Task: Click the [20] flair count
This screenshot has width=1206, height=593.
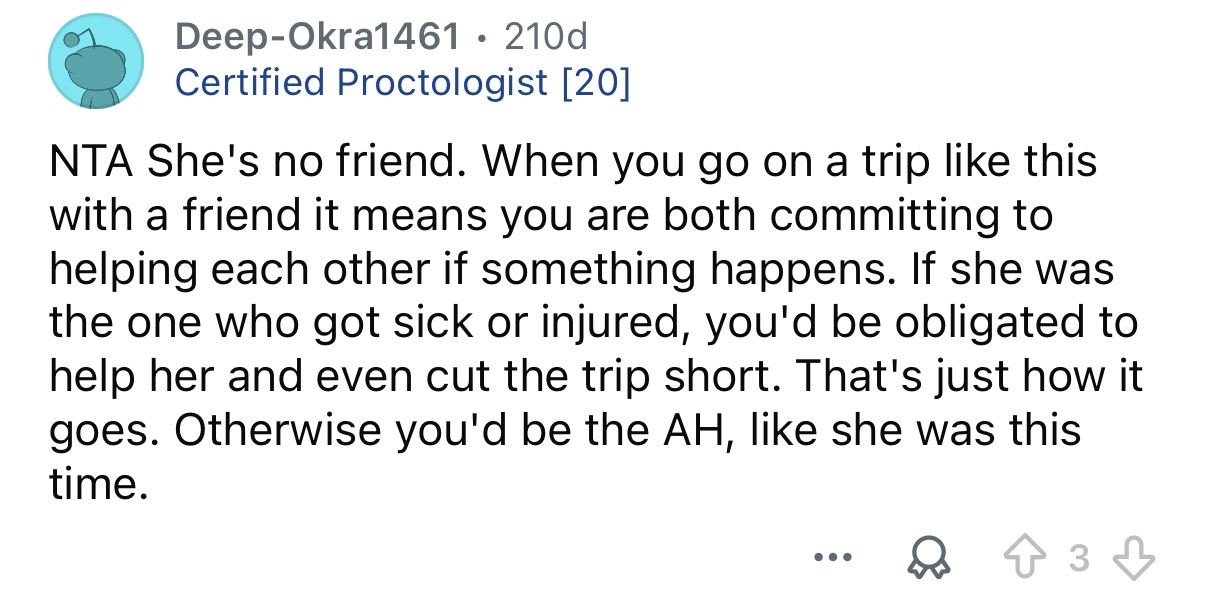Action: click(595, 82)
